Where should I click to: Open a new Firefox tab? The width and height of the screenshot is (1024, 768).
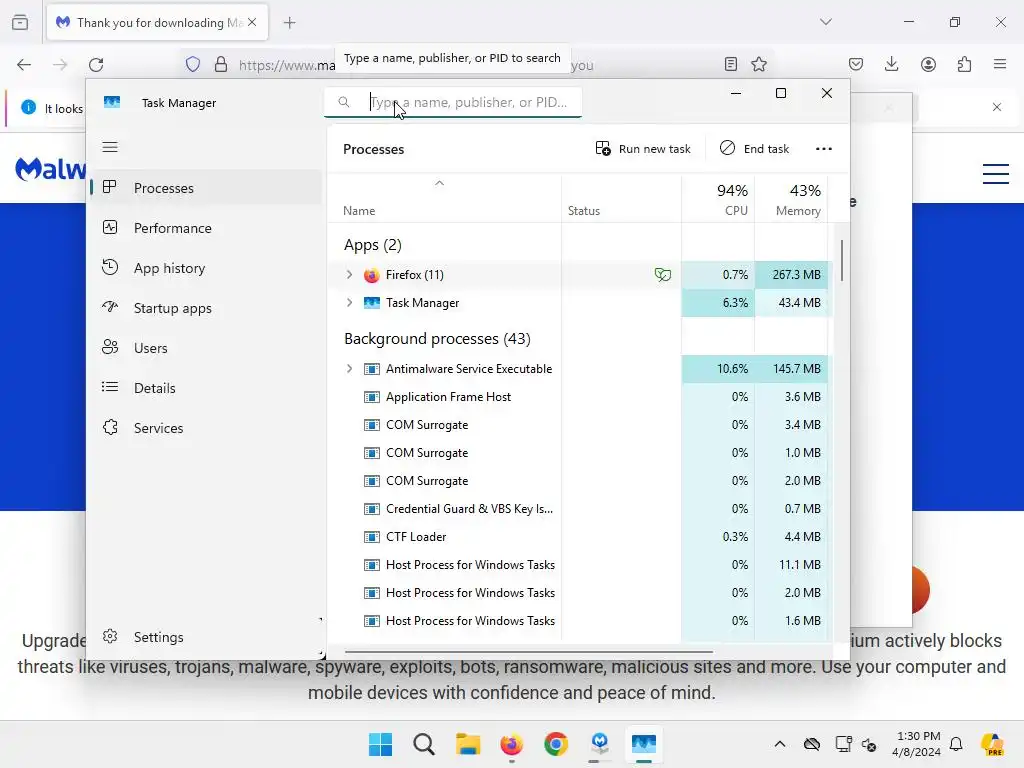(x=289, y=23)
